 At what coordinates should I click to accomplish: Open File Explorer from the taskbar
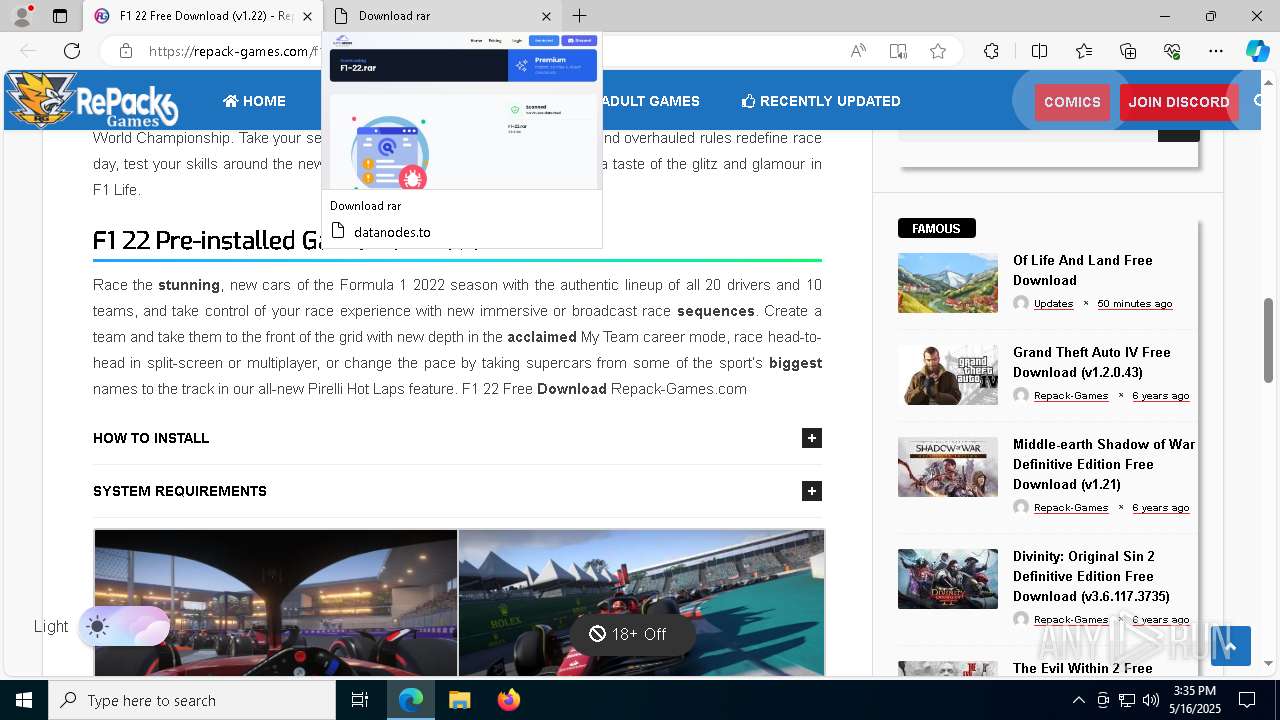pyautogui.click(x=459, y=700)
